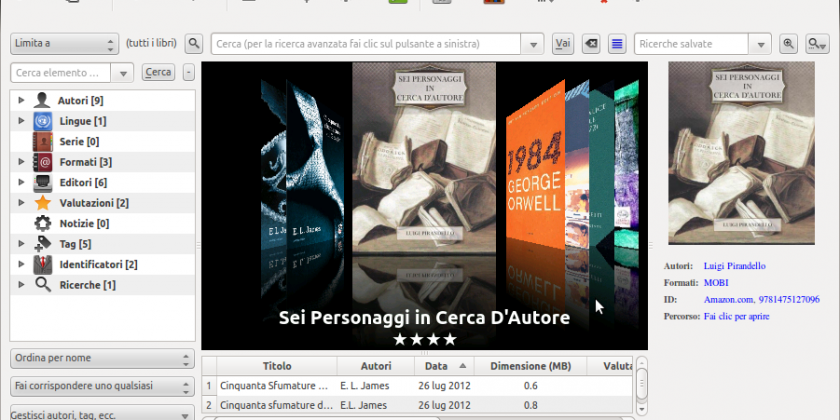Viewport: 840px width, 420px height.
Task: Click size cell '0.8'
Action: tap(531, 406)
